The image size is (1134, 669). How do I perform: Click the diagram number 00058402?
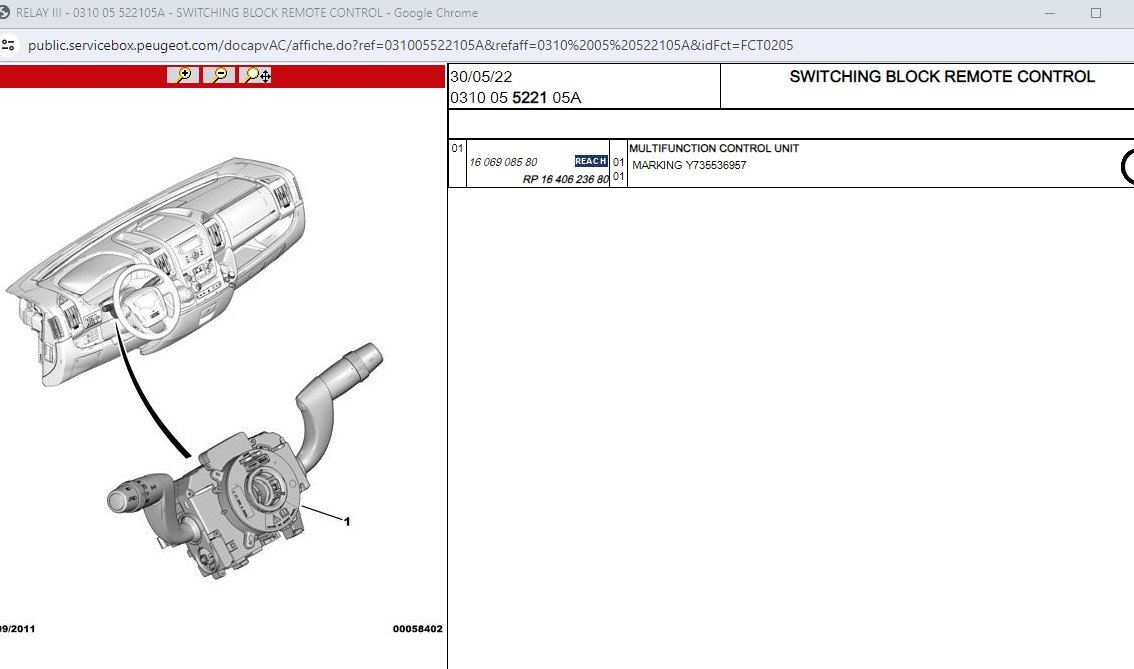pyautogui.click(x=417, y=629)
